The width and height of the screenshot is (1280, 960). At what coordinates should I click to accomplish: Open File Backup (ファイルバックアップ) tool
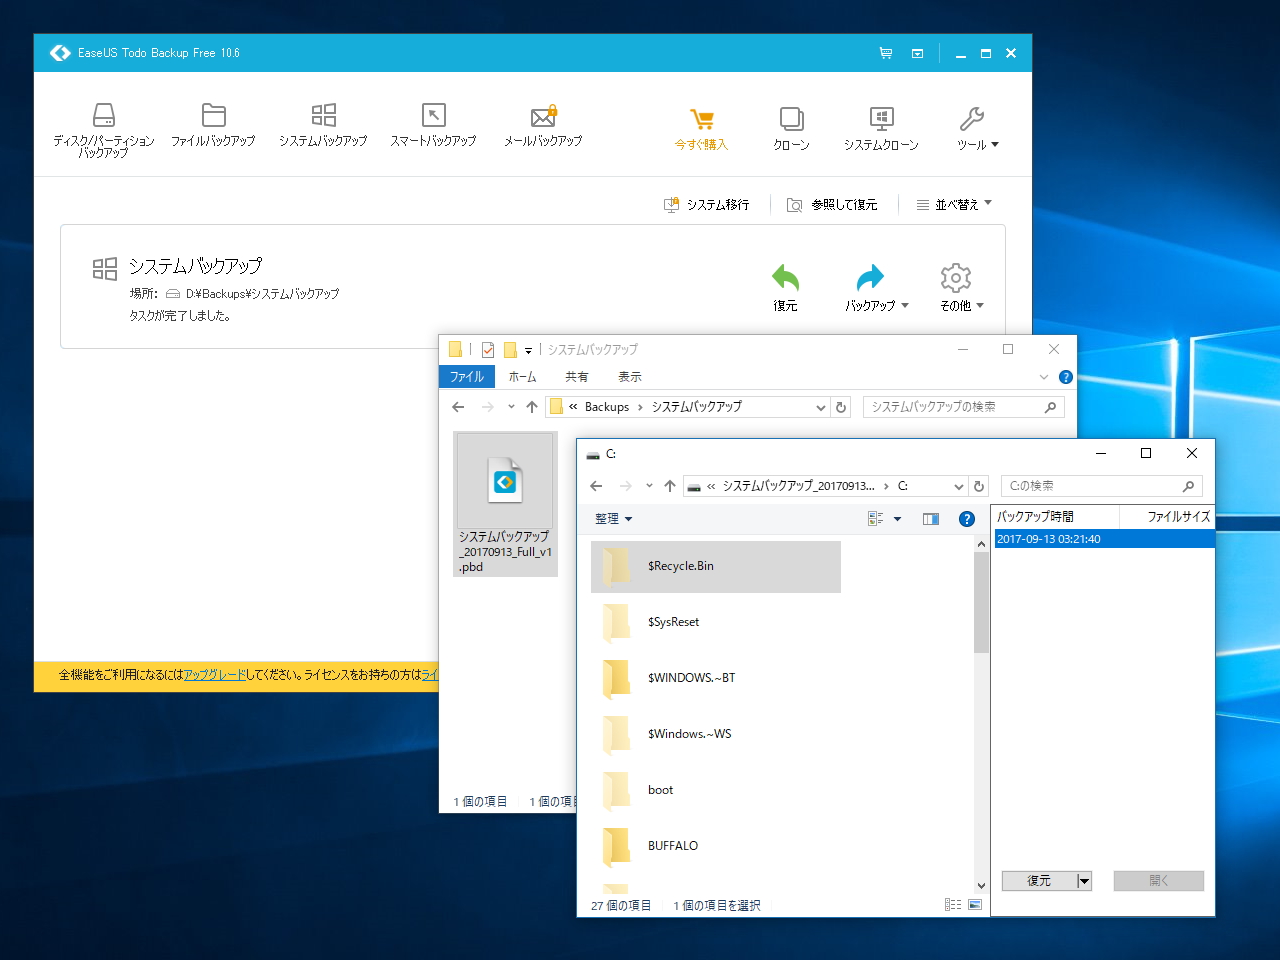coord(213,126)
